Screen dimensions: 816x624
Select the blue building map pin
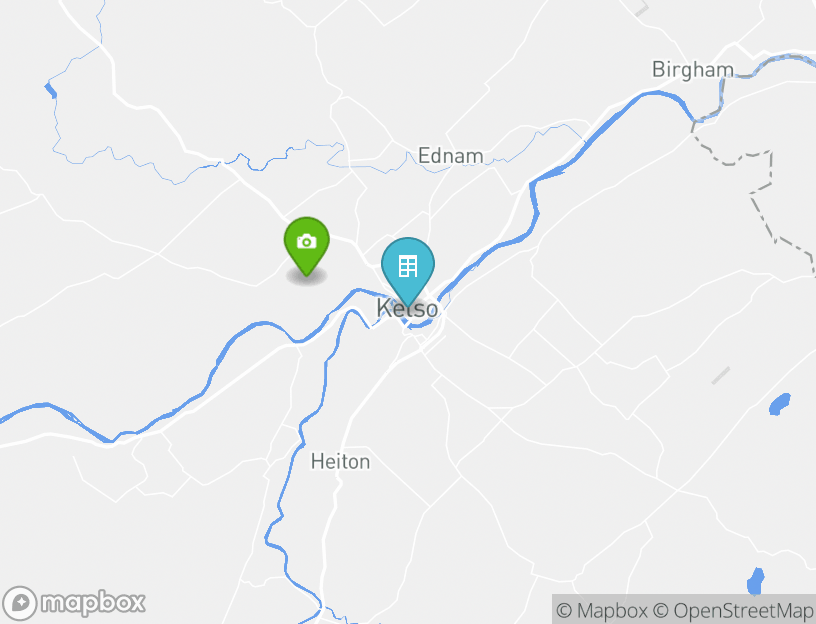pyautogui.click(x=408, y=270)
